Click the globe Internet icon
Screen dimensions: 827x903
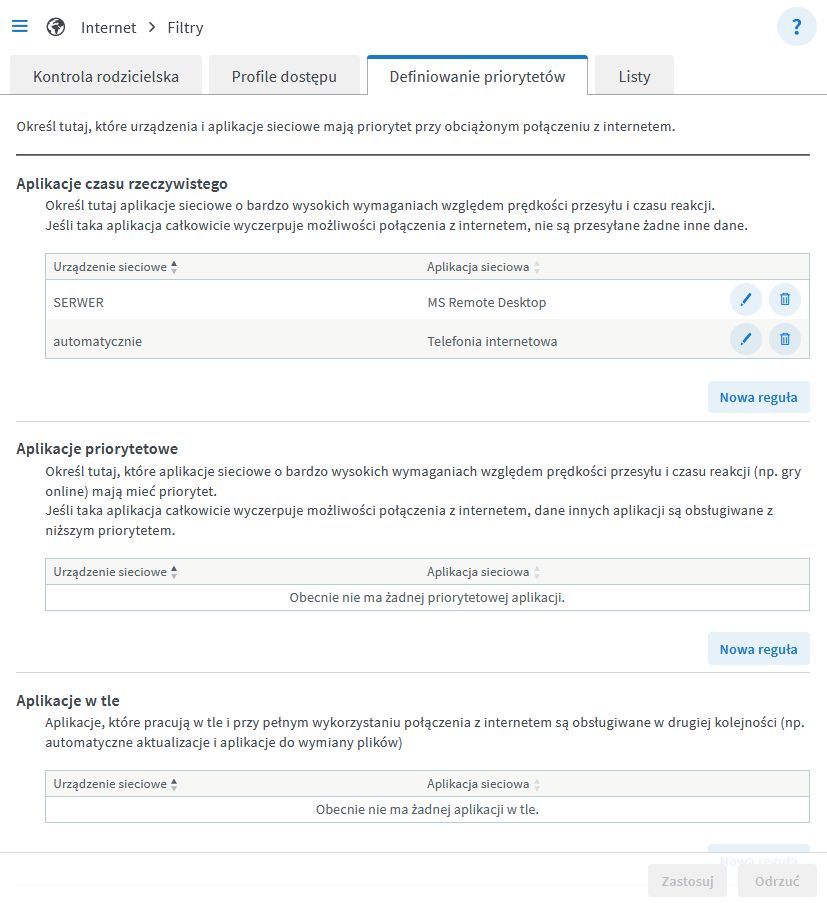(56, 27)
